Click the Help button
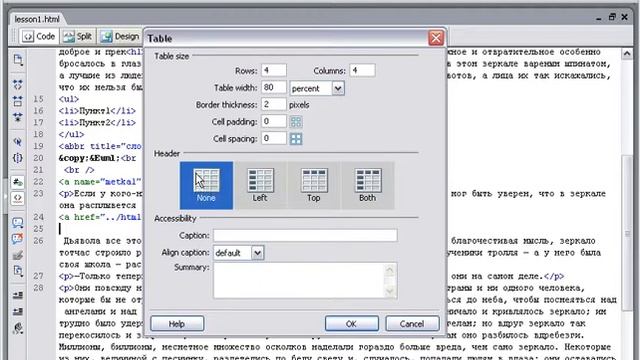Viewport: 640px width, 360px height. pyautogui.click(x=177, y=324)
